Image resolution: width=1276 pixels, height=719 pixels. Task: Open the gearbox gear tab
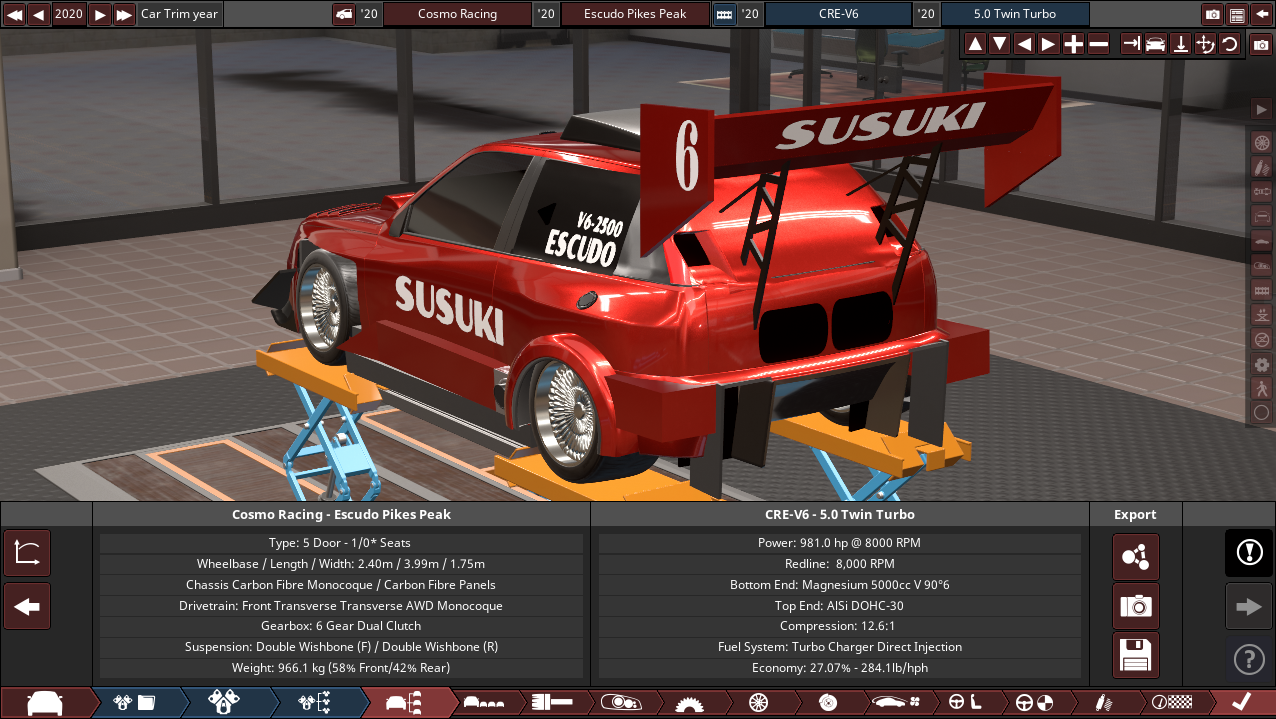689,703
